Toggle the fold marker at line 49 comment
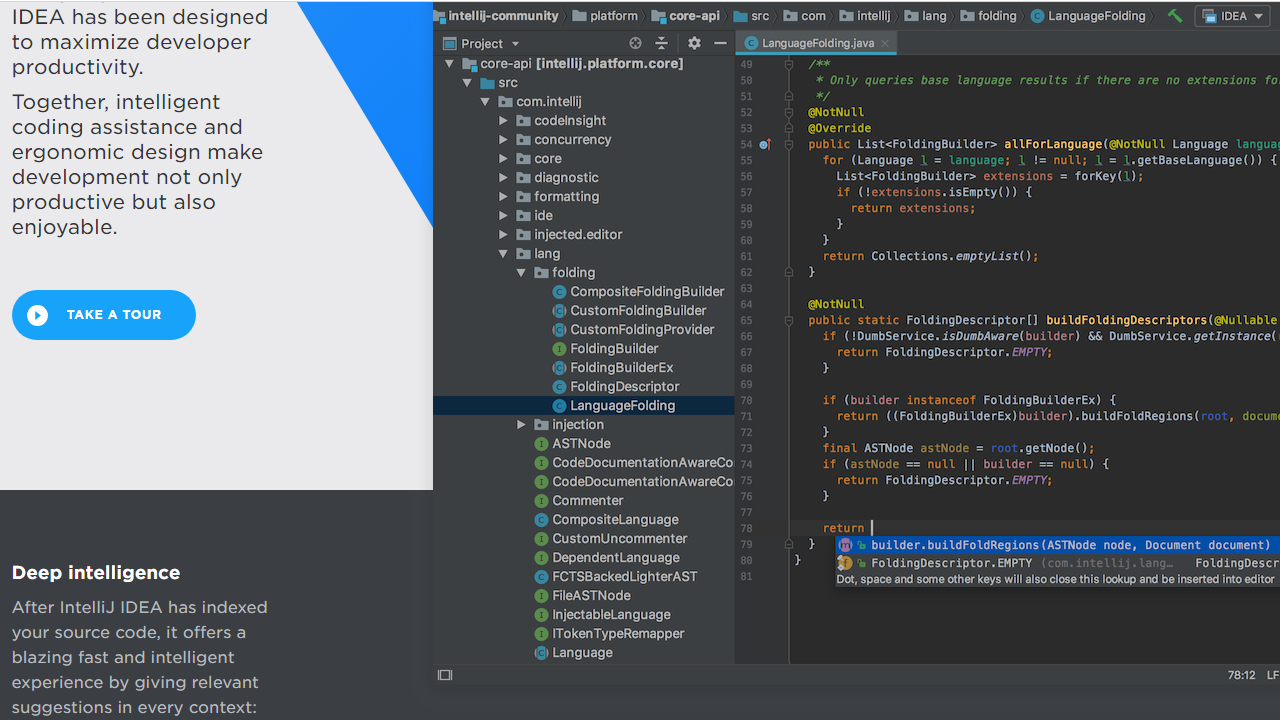This screenshot has width=1280, height=720. point(789,64)
